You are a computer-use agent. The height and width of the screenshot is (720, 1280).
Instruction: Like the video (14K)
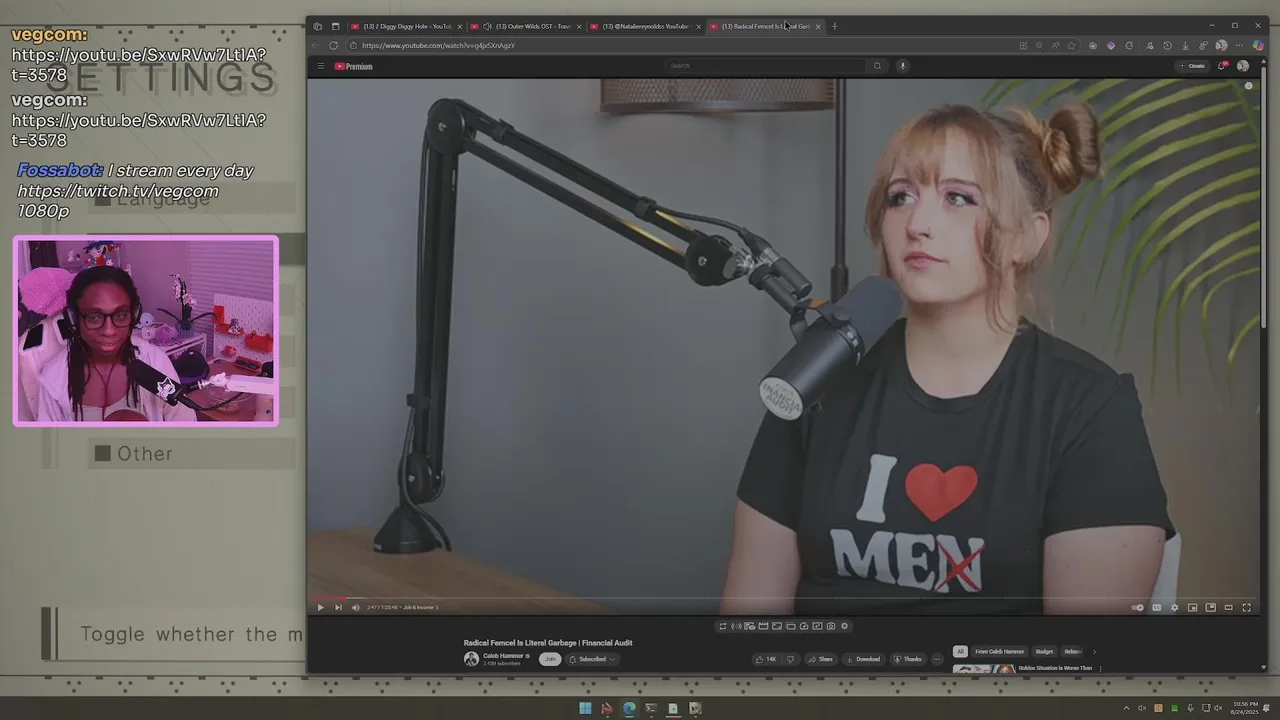(x=766, y=659)
